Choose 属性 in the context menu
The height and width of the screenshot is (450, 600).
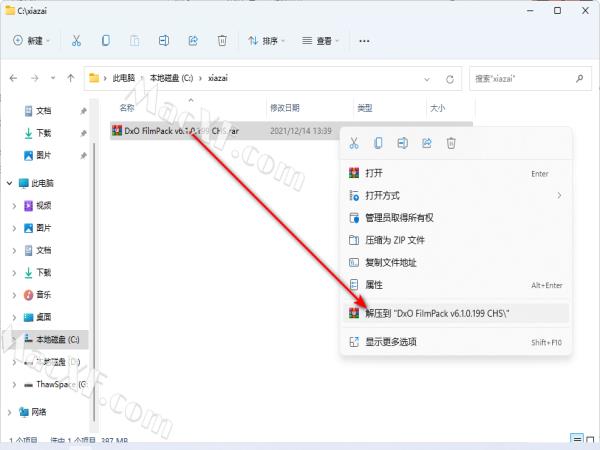456,285
